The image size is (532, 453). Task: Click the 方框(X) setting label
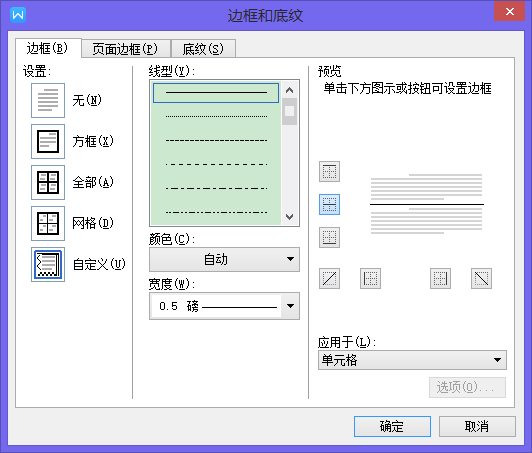point(93,141)
